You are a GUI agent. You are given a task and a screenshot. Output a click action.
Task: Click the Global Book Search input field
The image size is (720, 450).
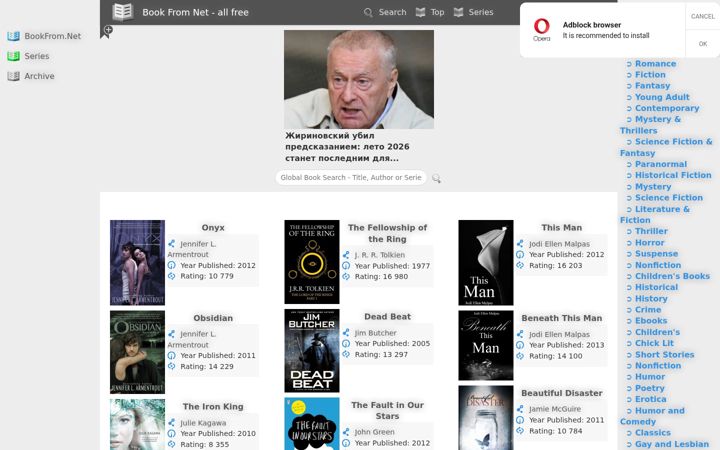coord(351,178)
